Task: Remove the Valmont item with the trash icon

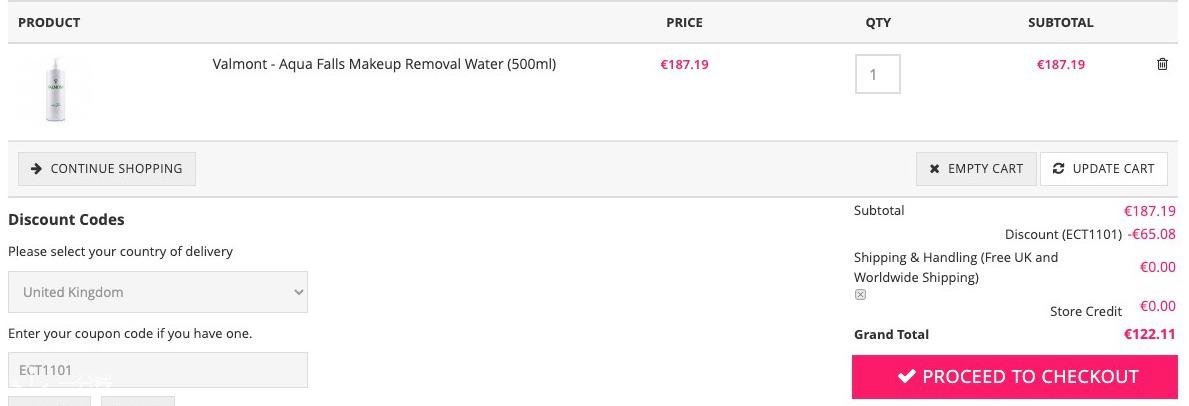Action: click(1162, 65)
